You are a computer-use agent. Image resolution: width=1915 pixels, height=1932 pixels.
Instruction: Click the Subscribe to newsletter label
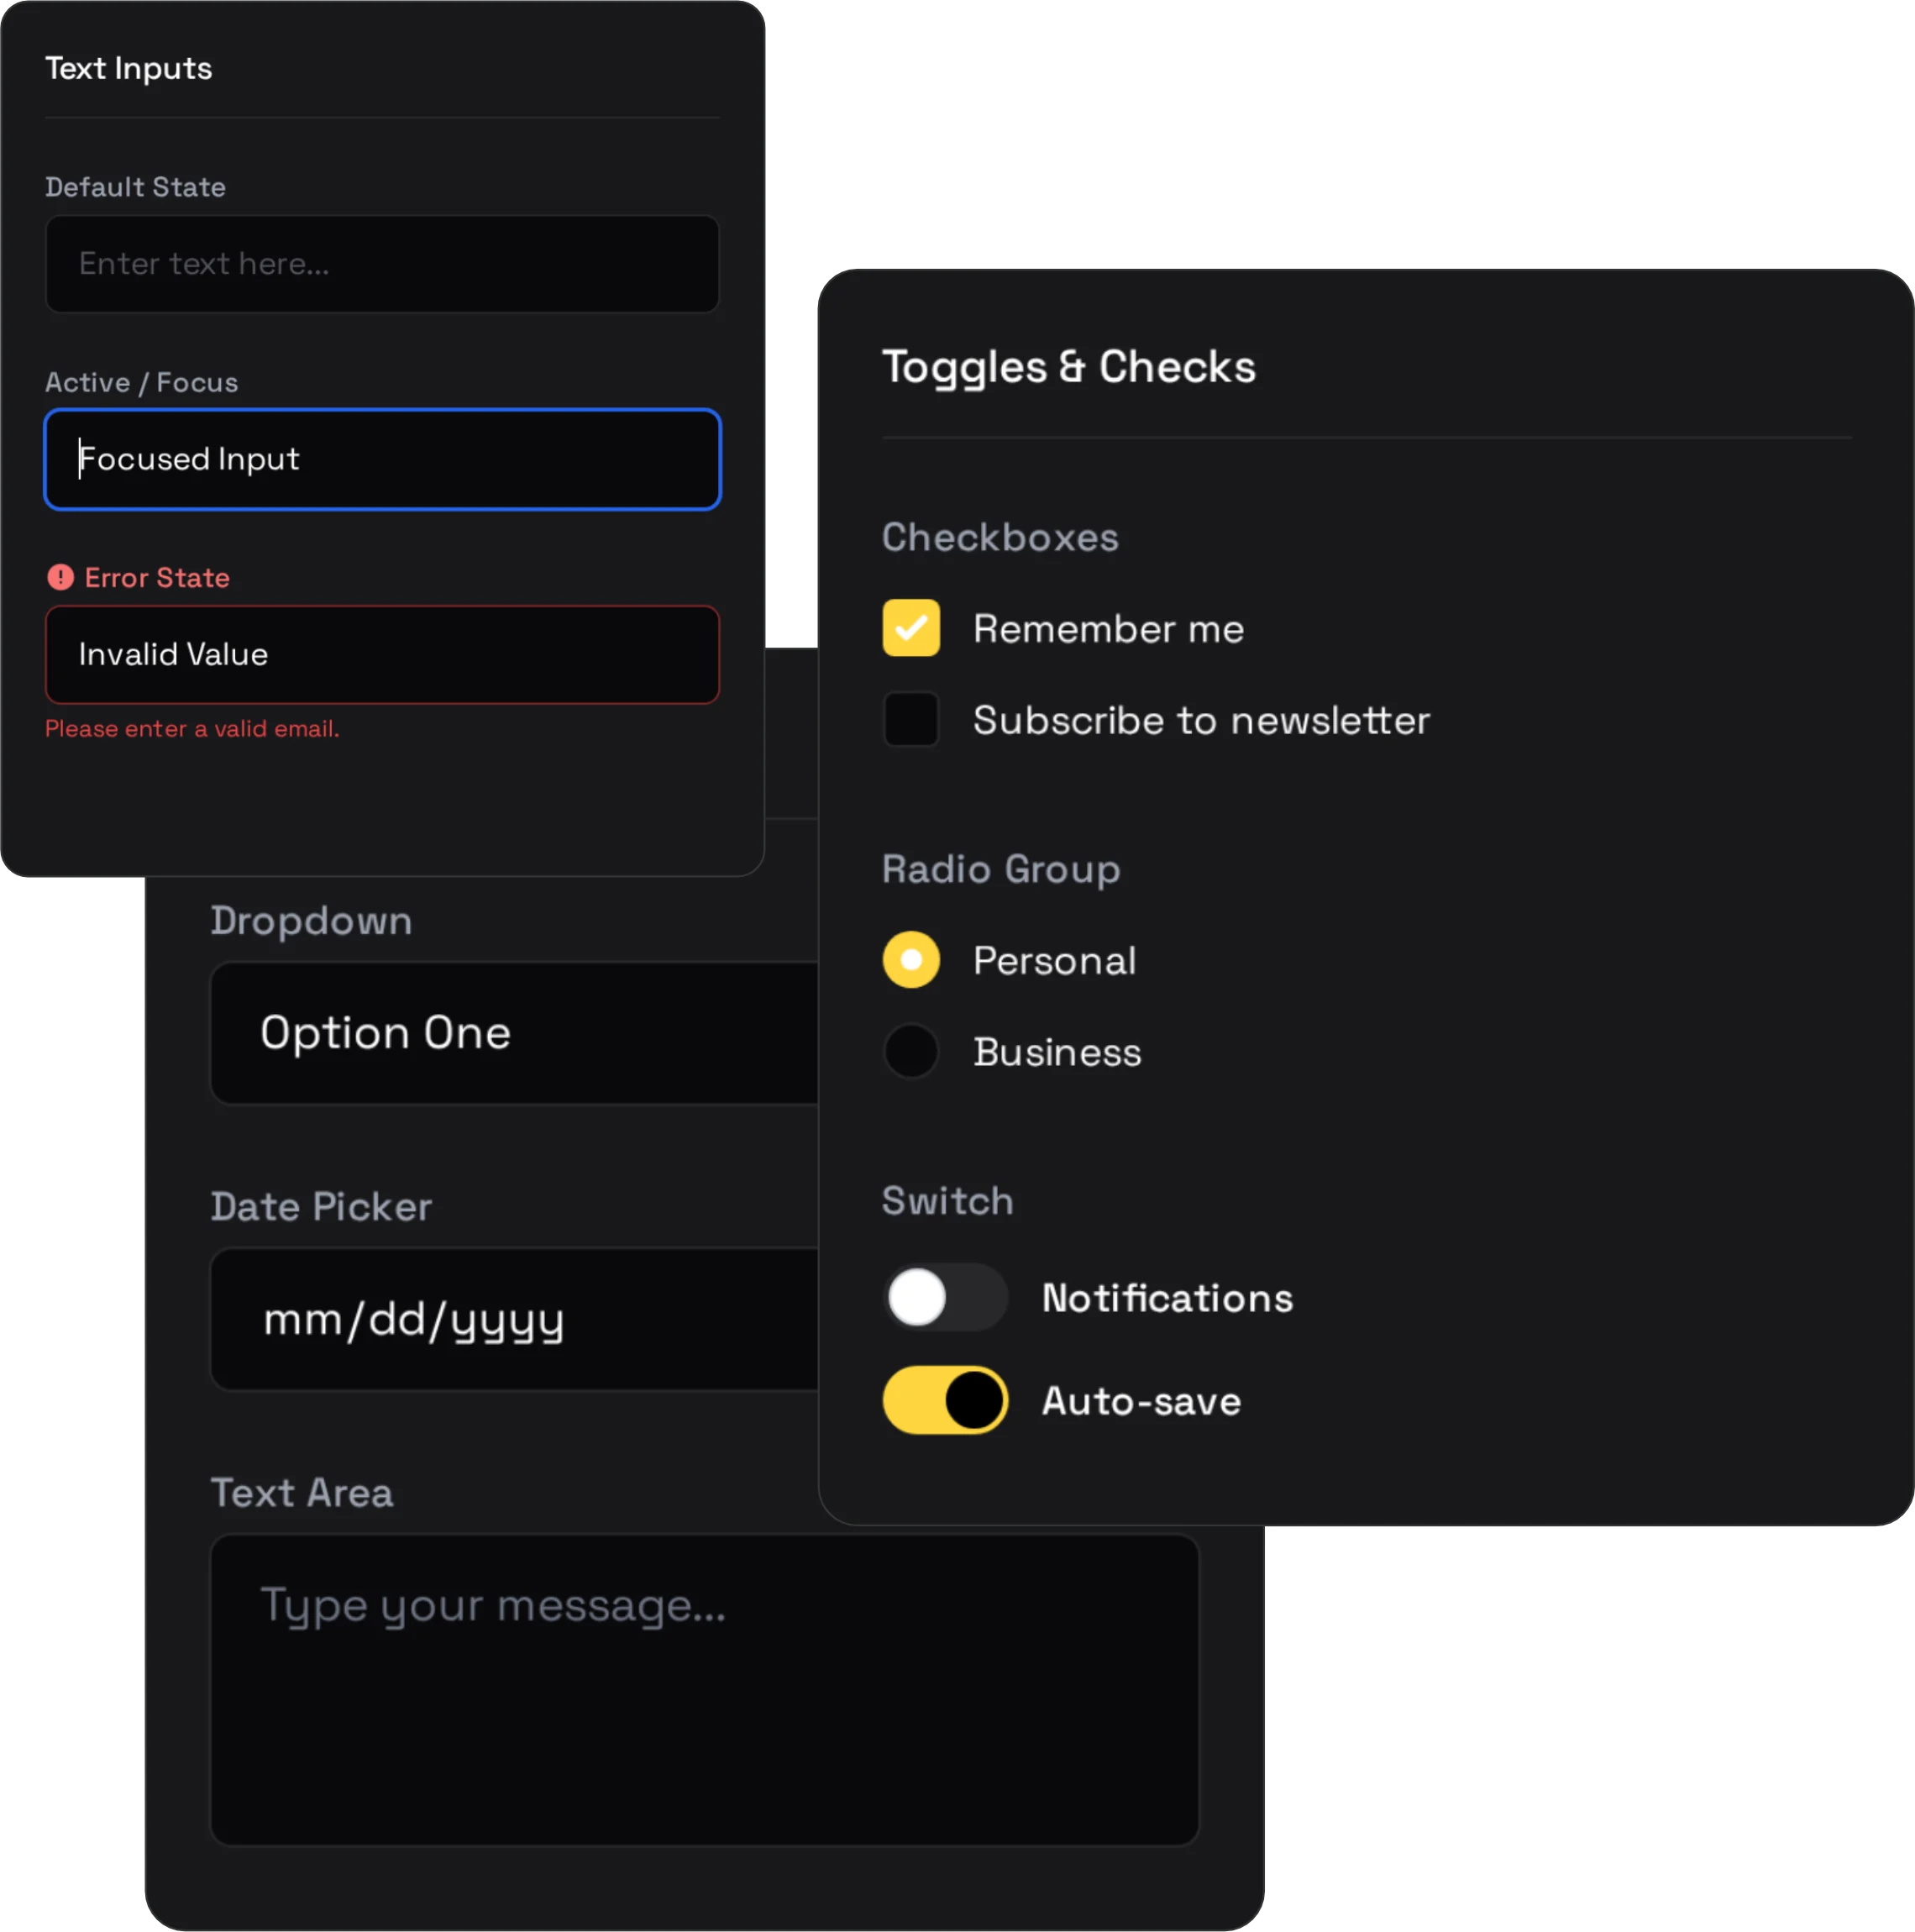[x=1201, y=720]
